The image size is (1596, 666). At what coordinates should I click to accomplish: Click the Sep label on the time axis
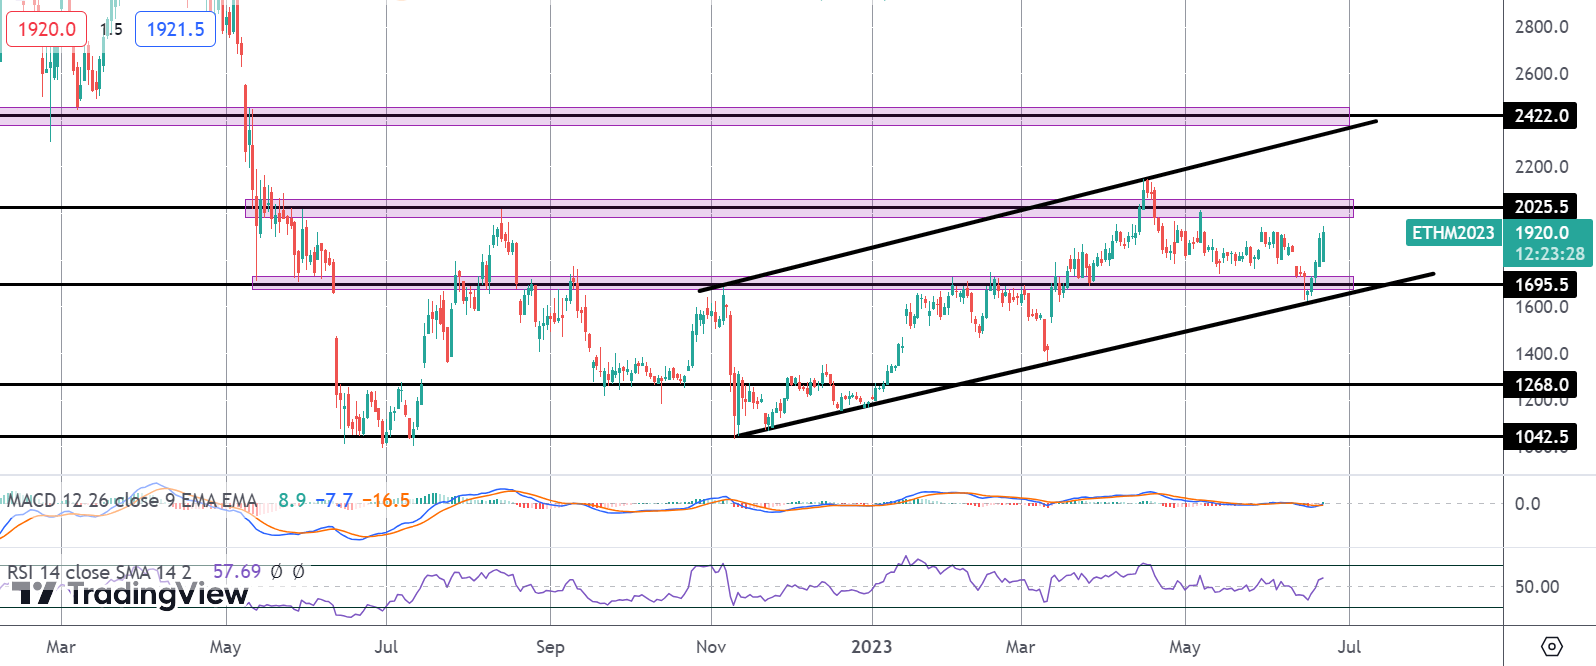[550, 647]
